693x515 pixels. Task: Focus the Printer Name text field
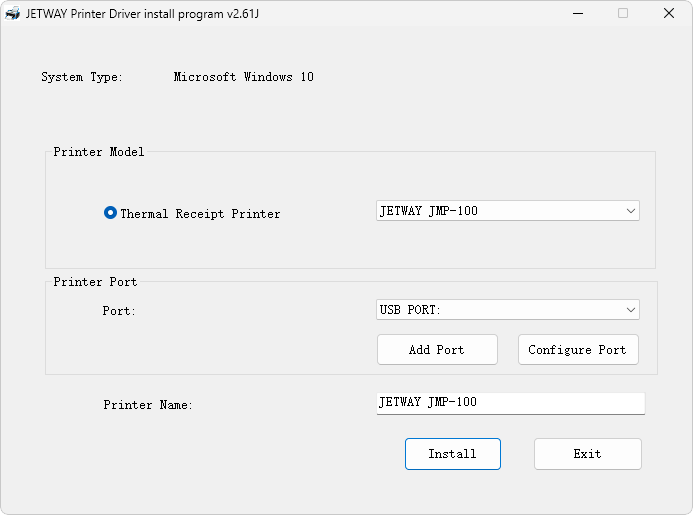510,403
